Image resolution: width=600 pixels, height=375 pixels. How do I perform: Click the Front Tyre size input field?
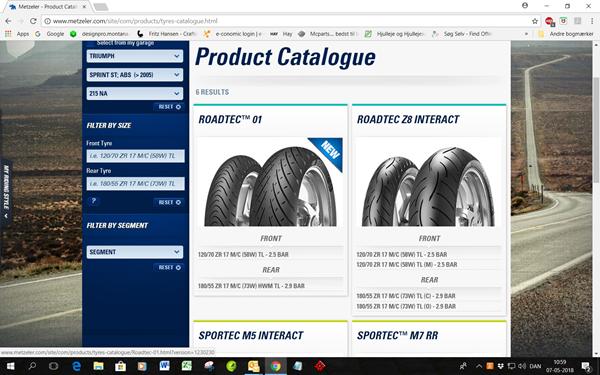pyautogui.click(x=135, y=156)
